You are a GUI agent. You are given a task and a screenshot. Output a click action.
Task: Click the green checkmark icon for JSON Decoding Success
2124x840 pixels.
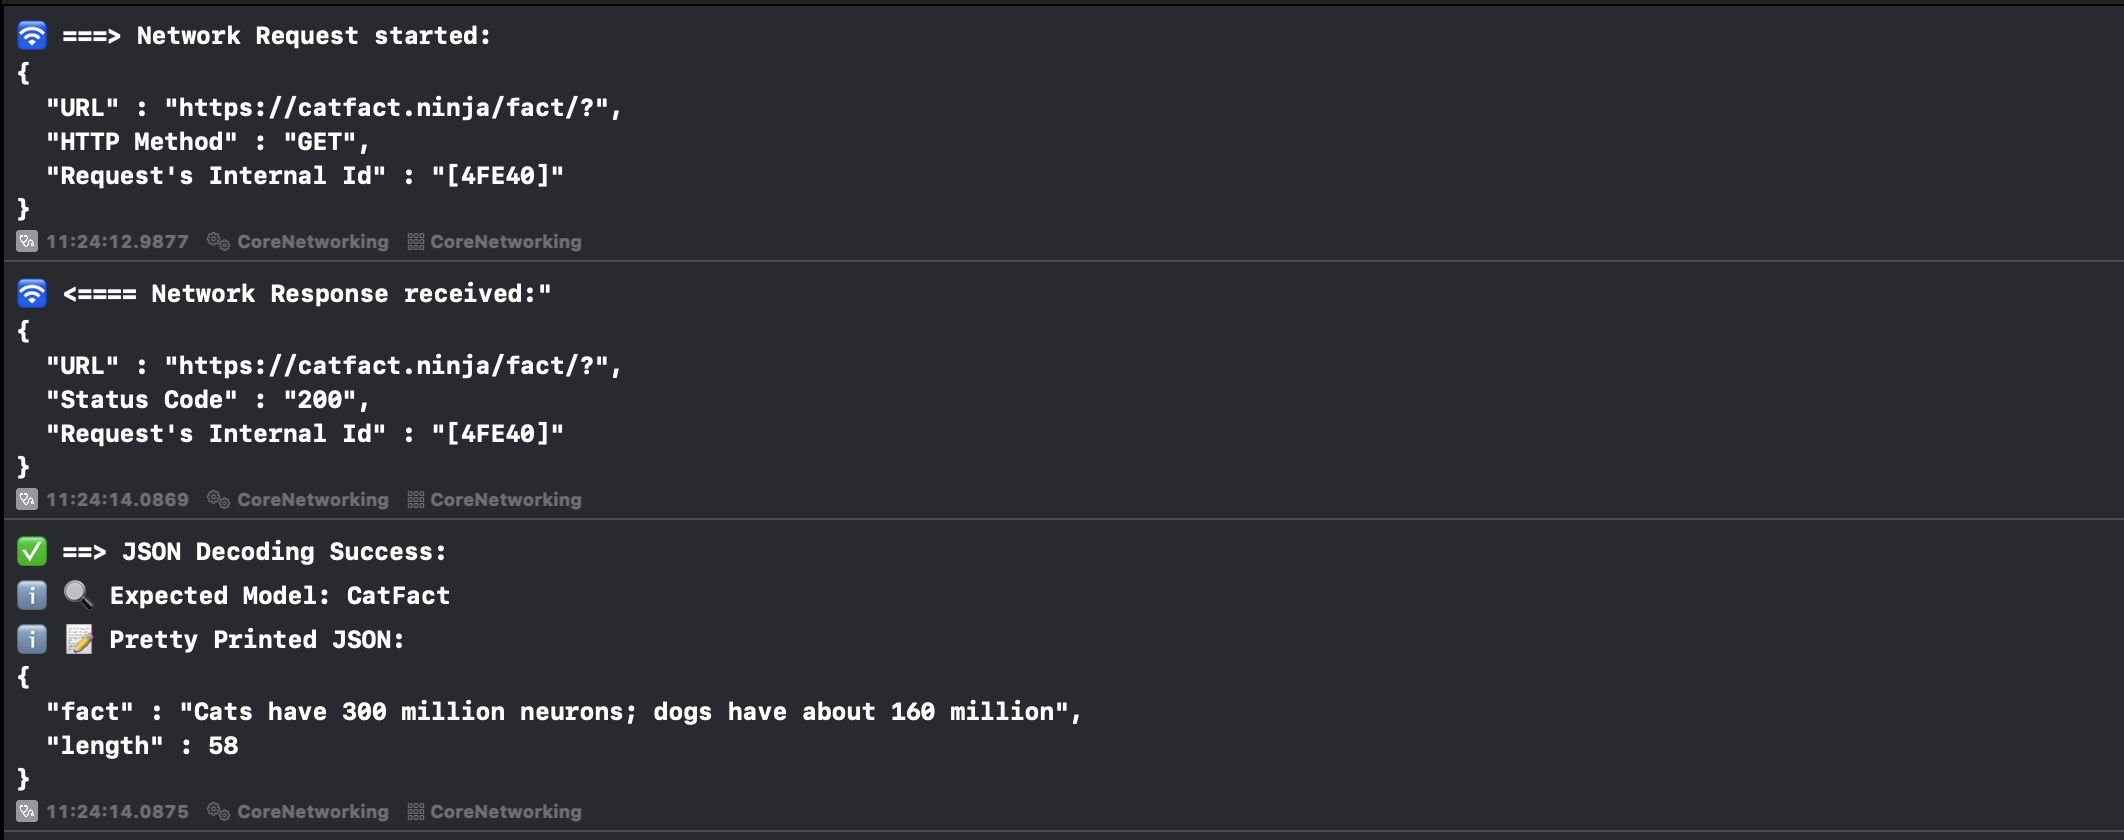click(x=32, y=552)
